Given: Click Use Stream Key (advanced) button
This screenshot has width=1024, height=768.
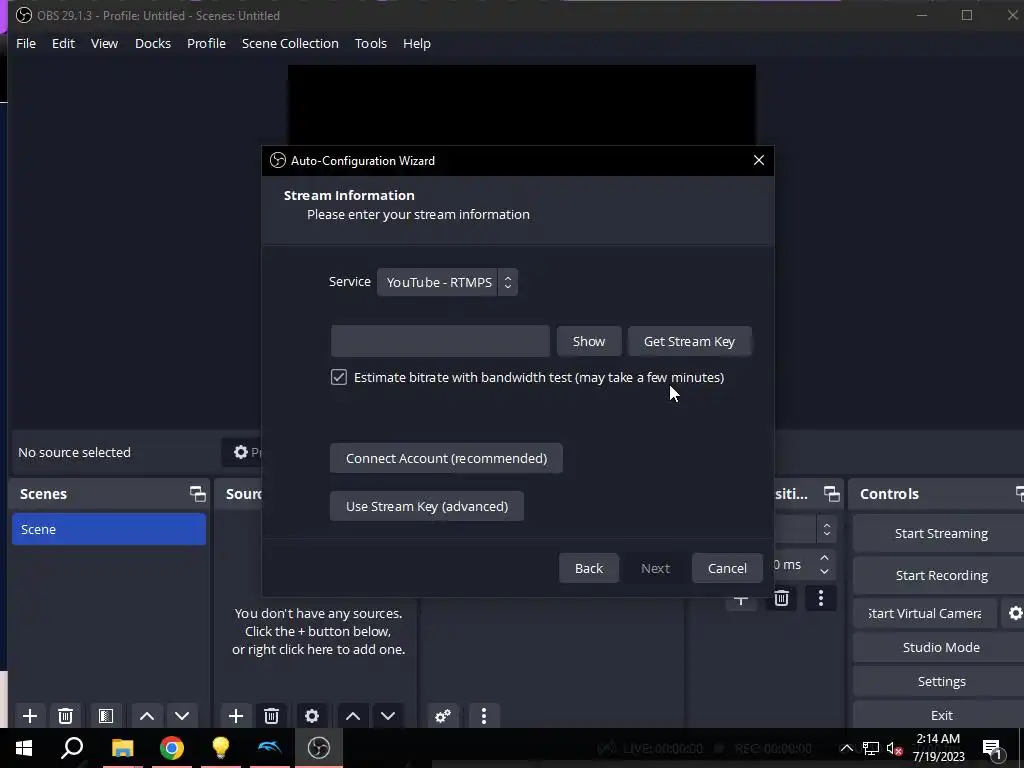Looking at the screenshot, I should [426, 507].
